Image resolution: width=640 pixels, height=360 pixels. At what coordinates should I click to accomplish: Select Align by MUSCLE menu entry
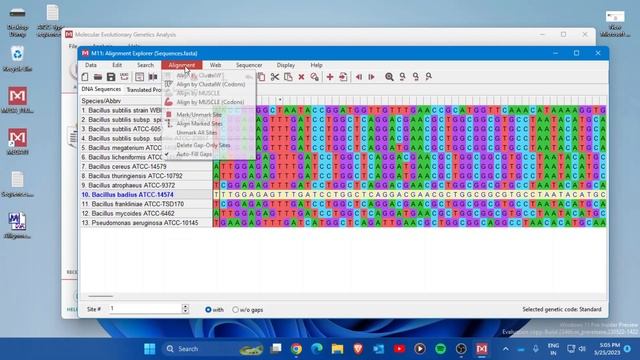(x=198, y=93)
